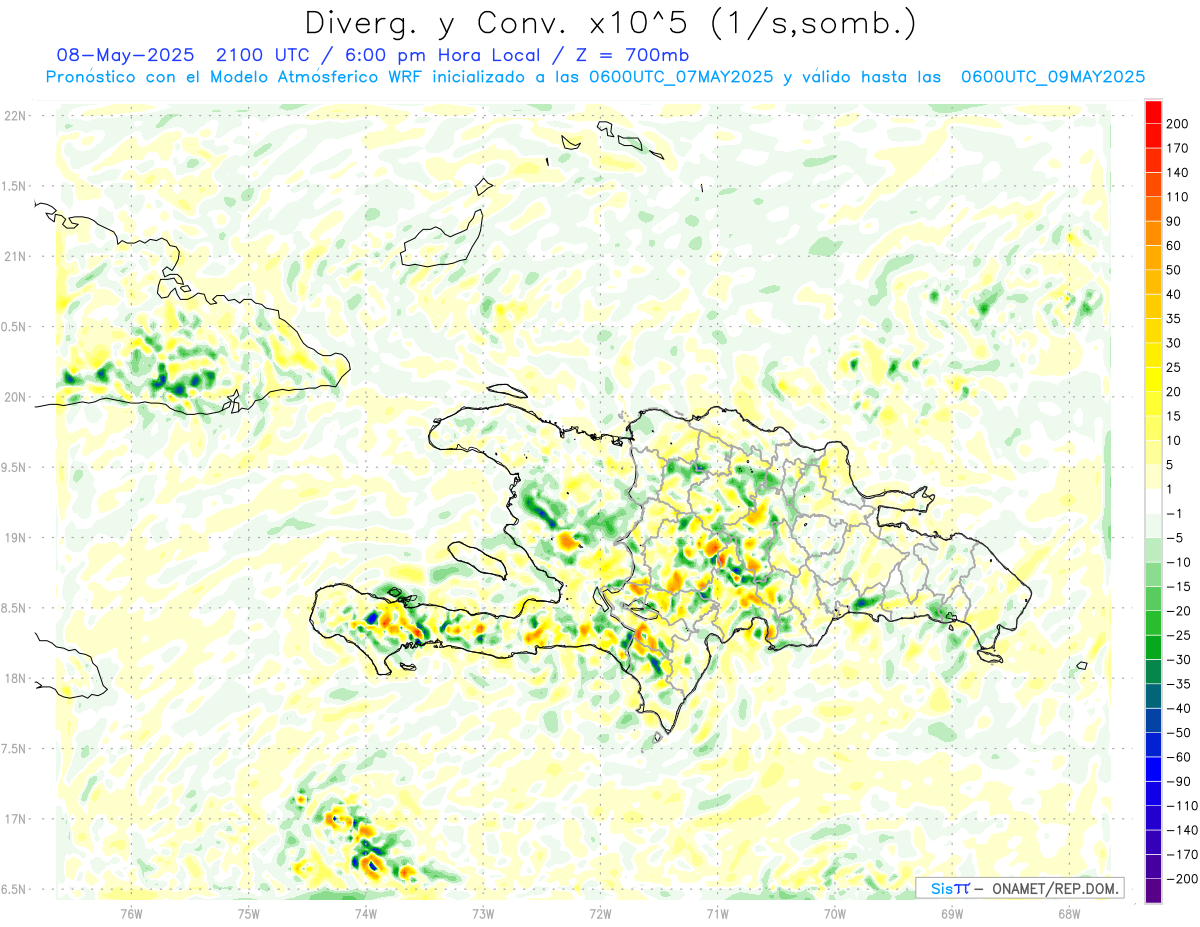1200x927 pixels.
Task: Click the topmost red segment of the color scale
Action: [x=1153, y=112]
